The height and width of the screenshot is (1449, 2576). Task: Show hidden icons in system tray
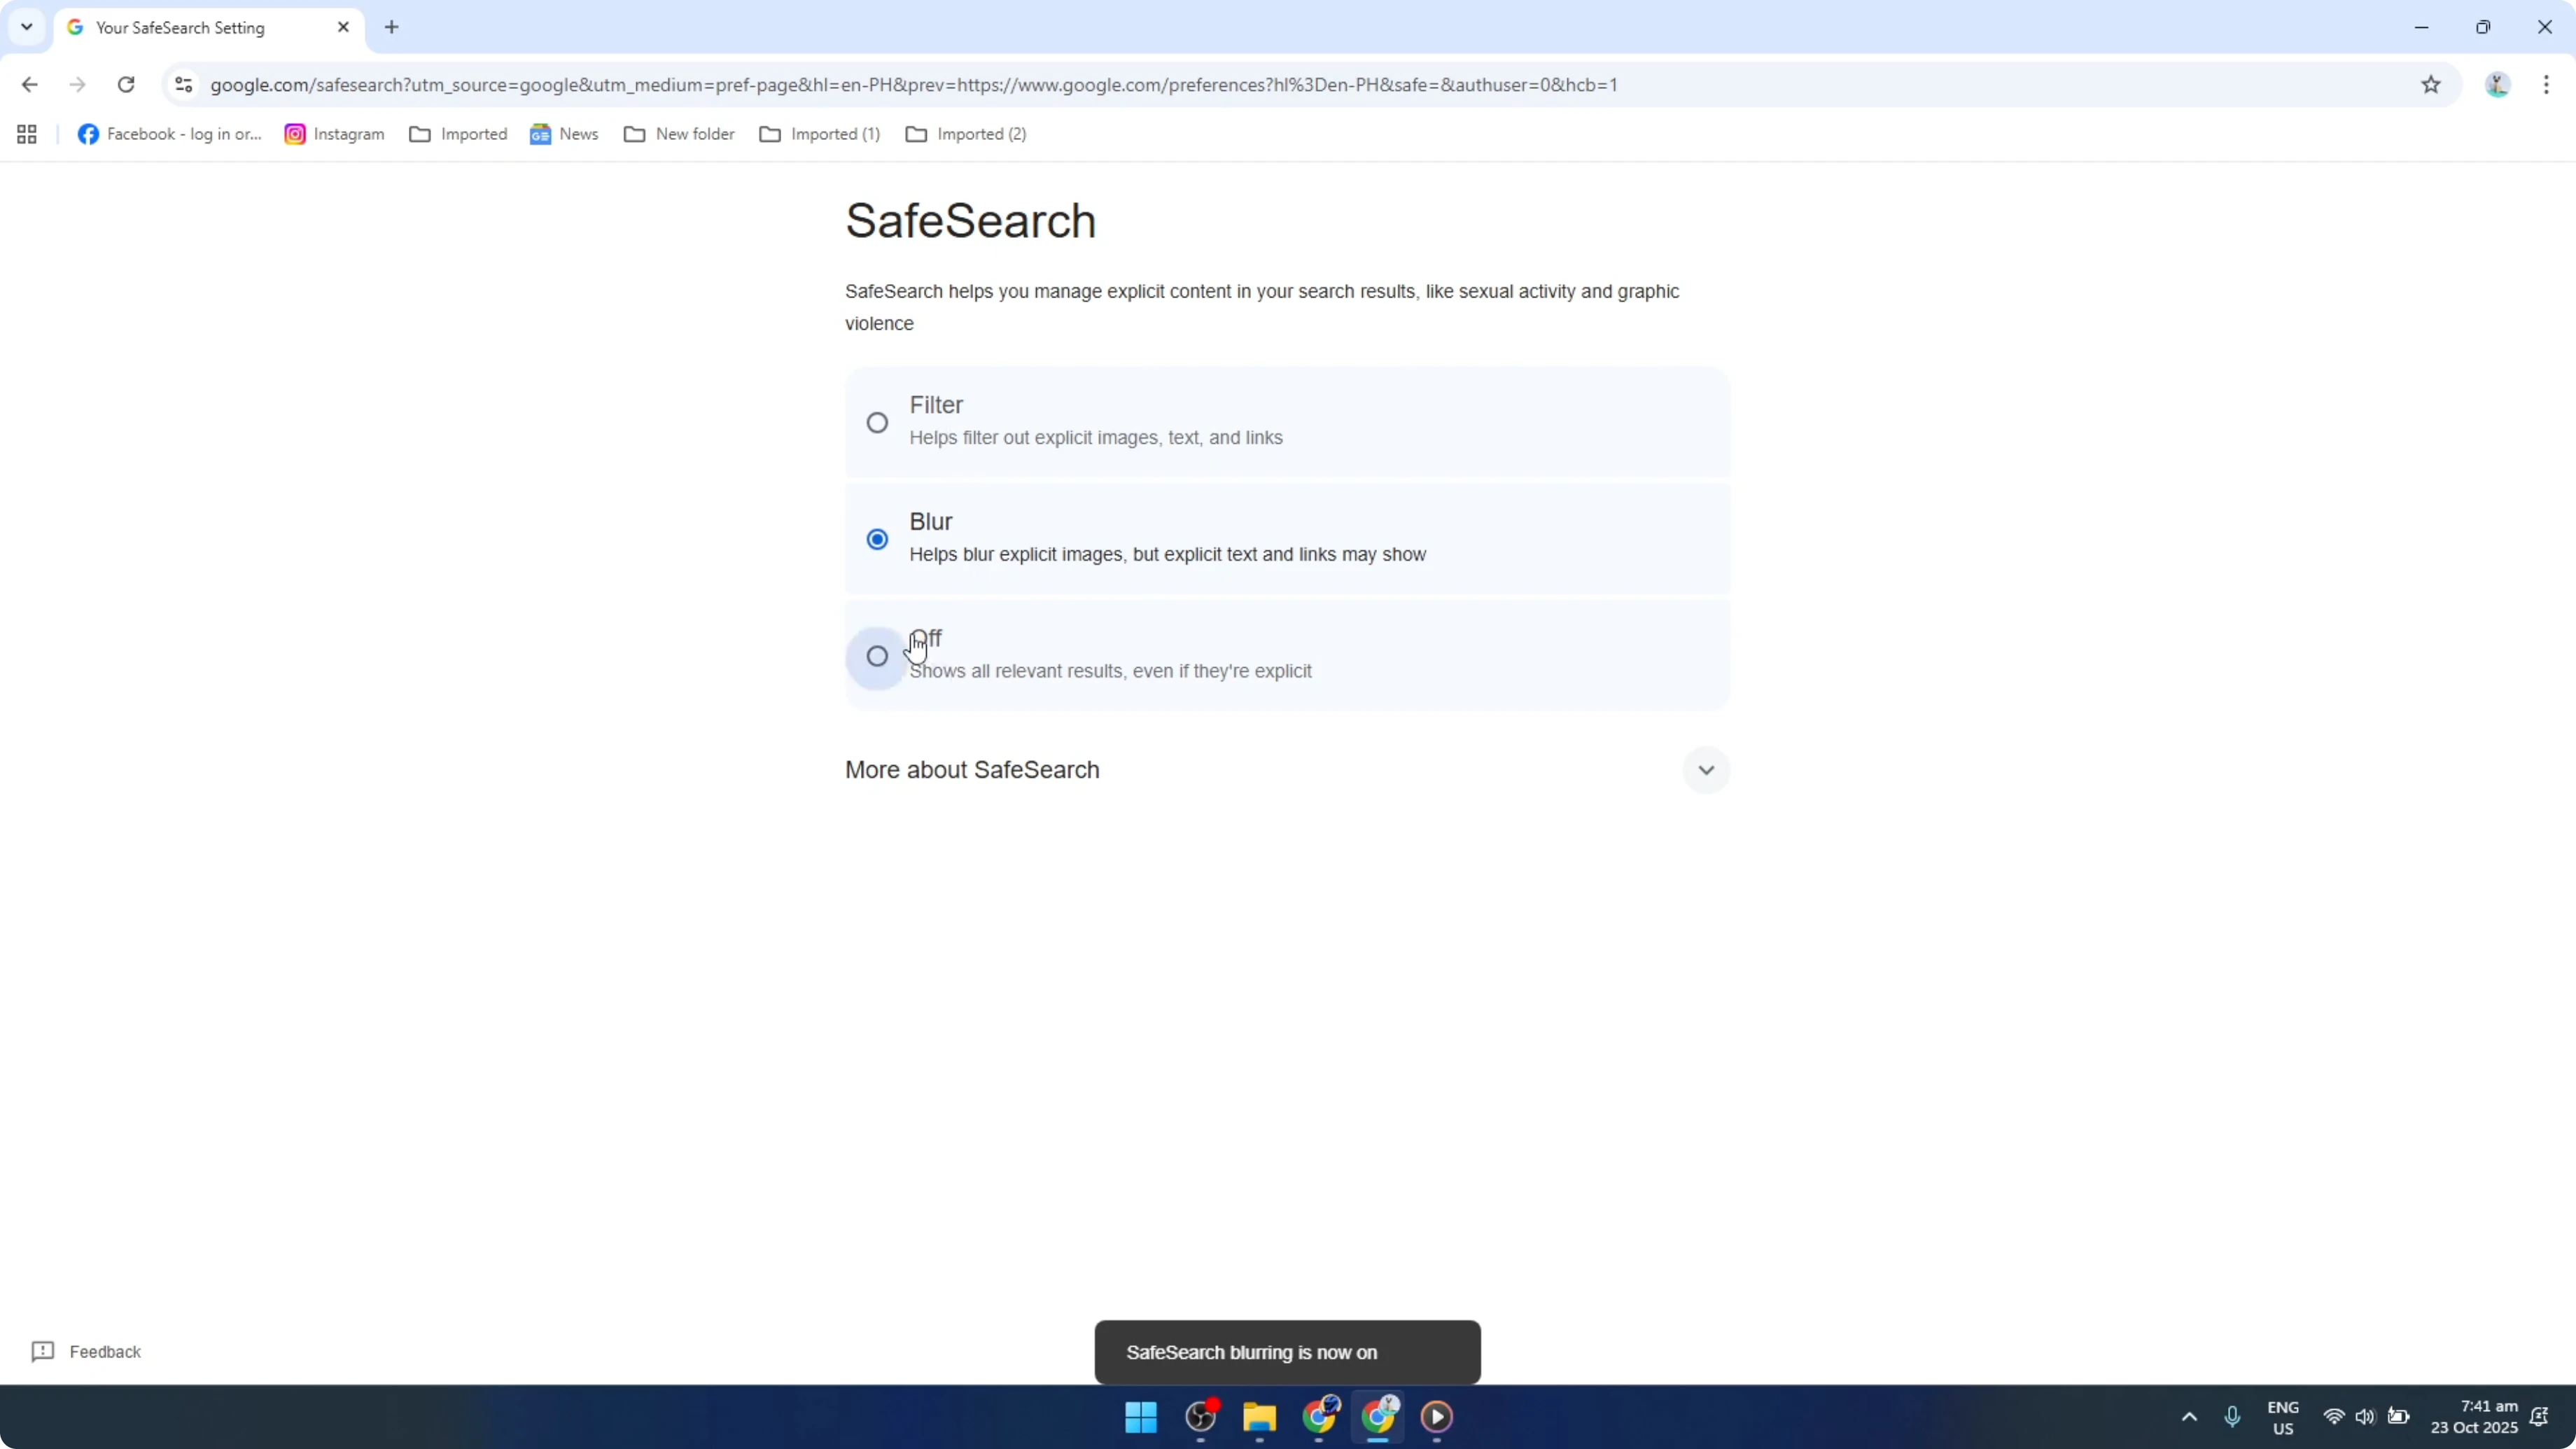2189,1417
